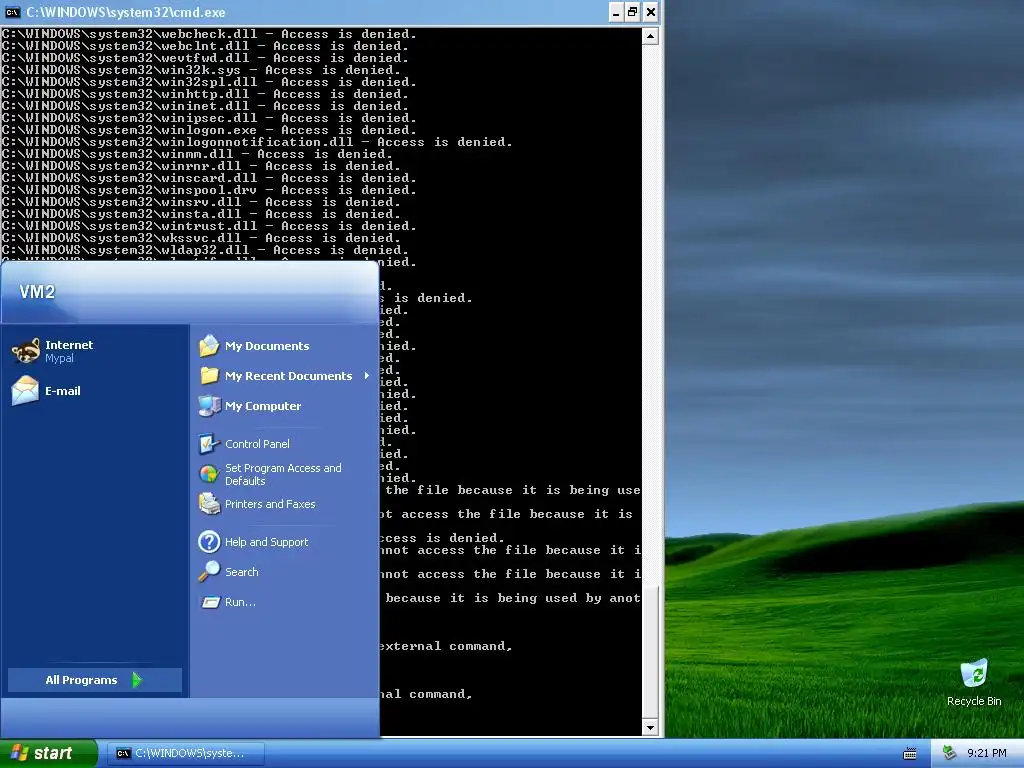Click the winlogon.exe access denied line
1024x768 pixels.
coord(204,130)
